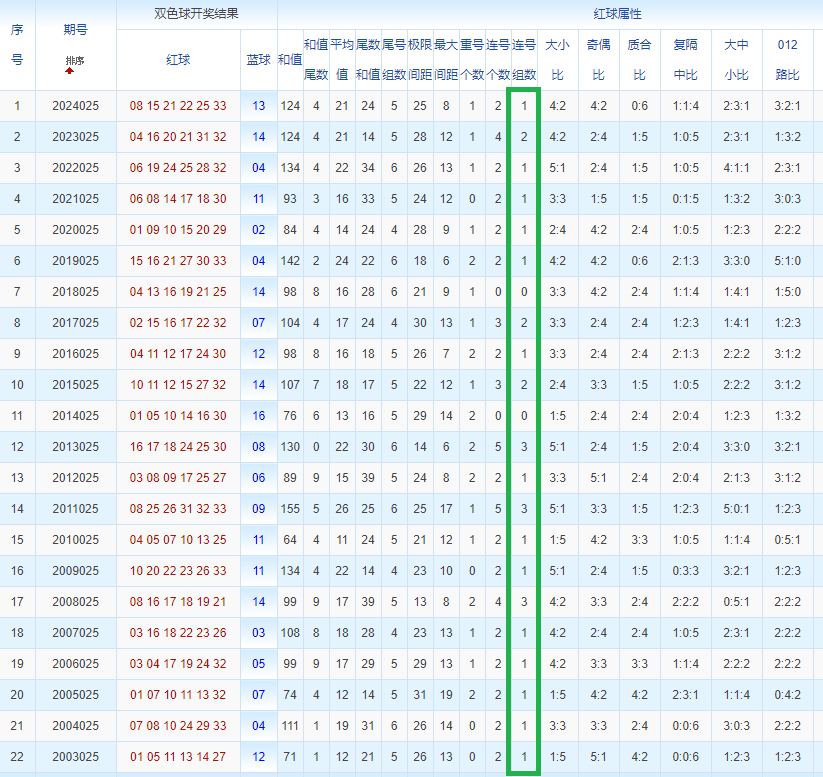
Task: Click the 质合比 column header
Action: click(x=638, y=60)
